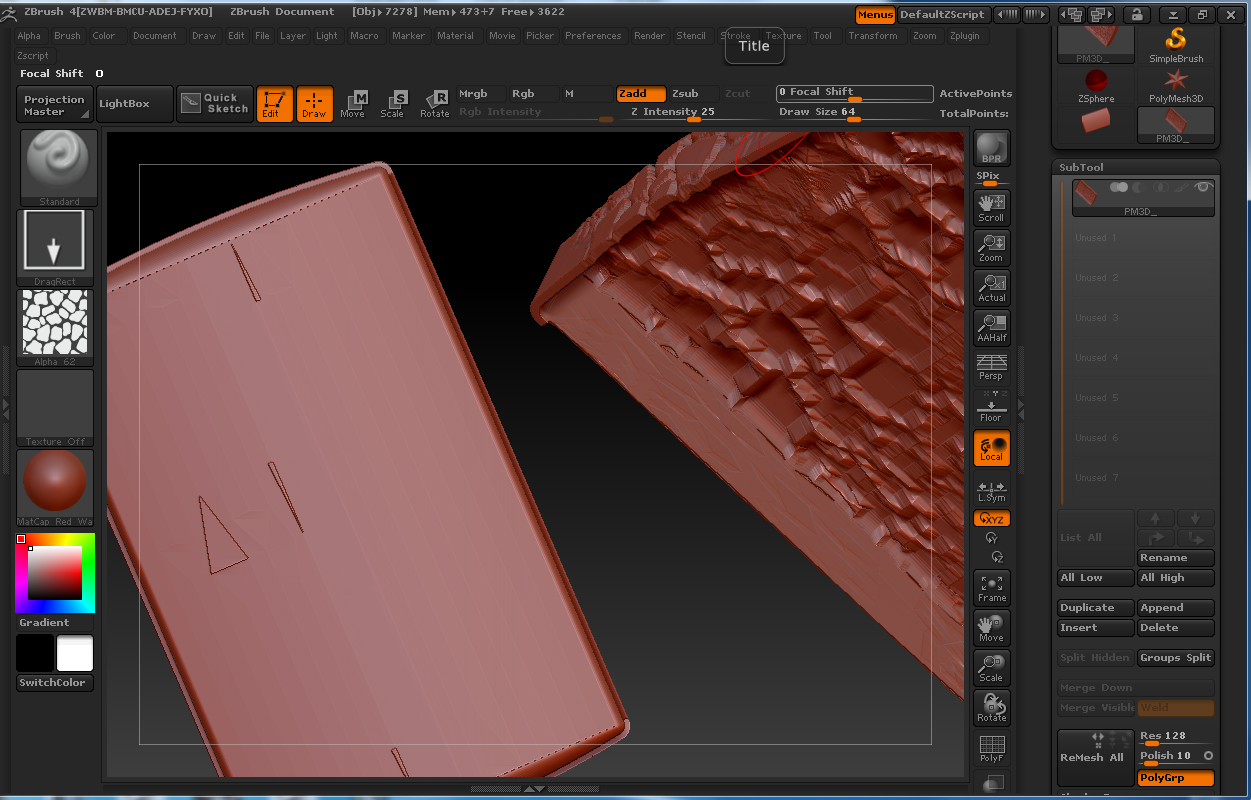The height and width of the screenshot is (800, 1251).
Task: Open the Render menu
Action: pos(649,36)
